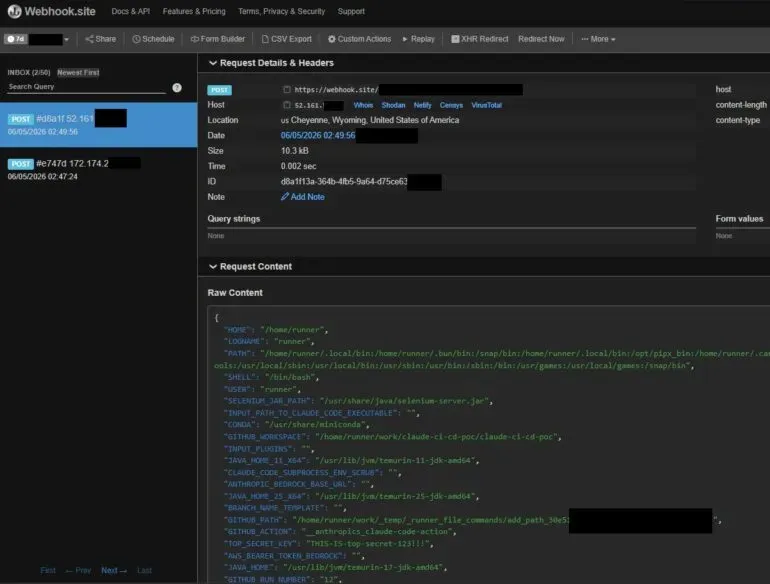770x584 pixels.
Task: Click the Share toolbar button
Action: 101,39
